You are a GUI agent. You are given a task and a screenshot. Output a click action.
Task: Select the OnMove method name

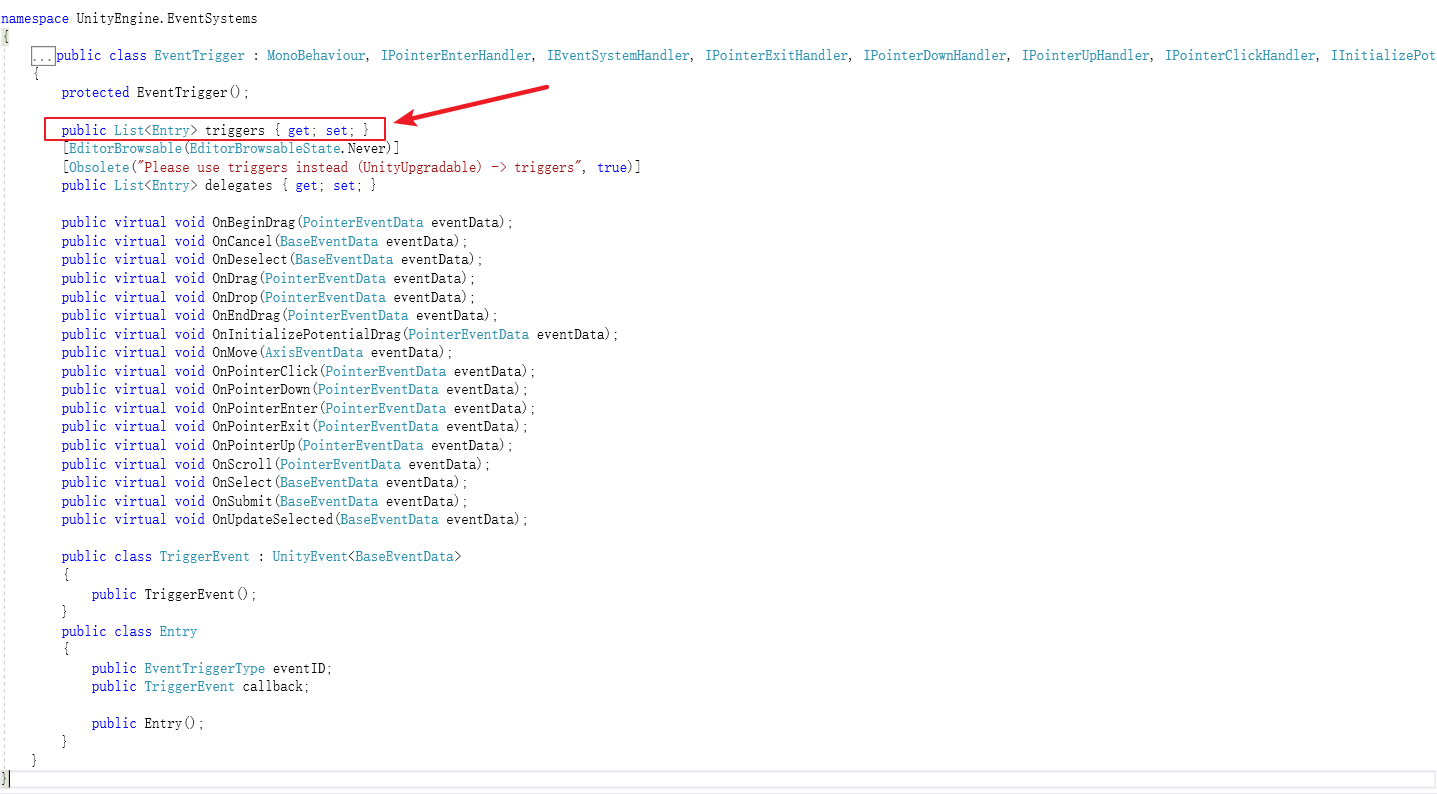(234, 353)
